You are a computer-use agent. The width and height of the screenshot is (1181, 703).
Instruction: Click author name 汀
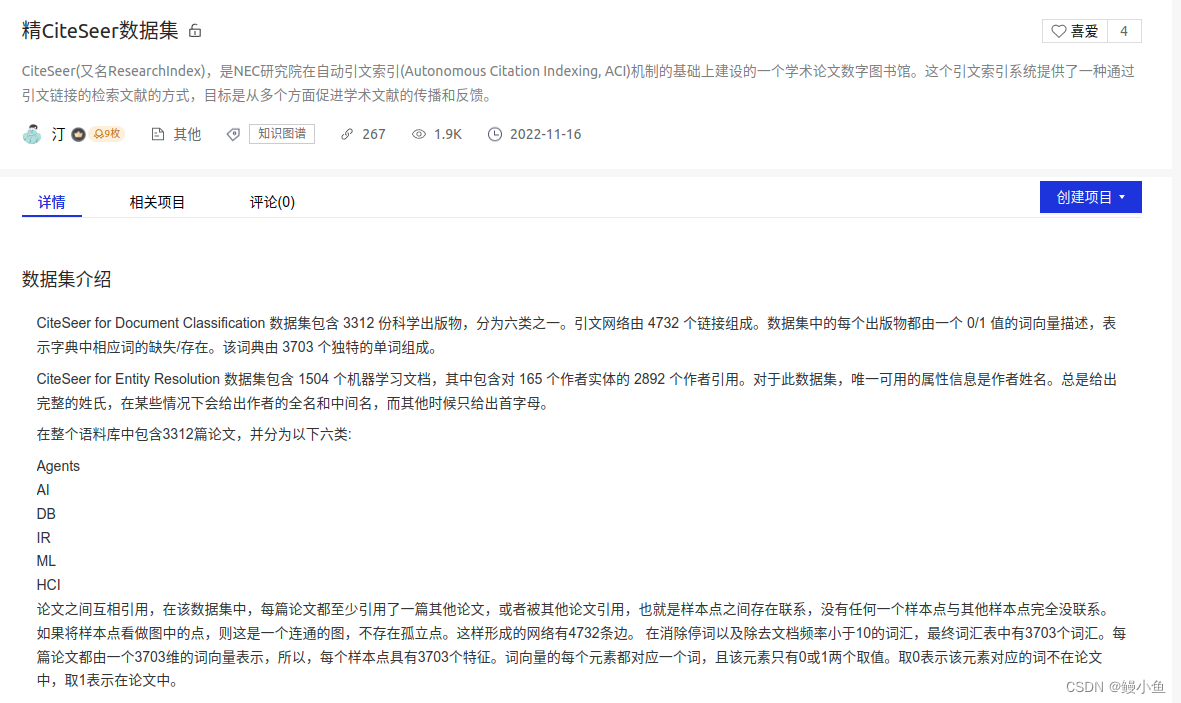58,134
